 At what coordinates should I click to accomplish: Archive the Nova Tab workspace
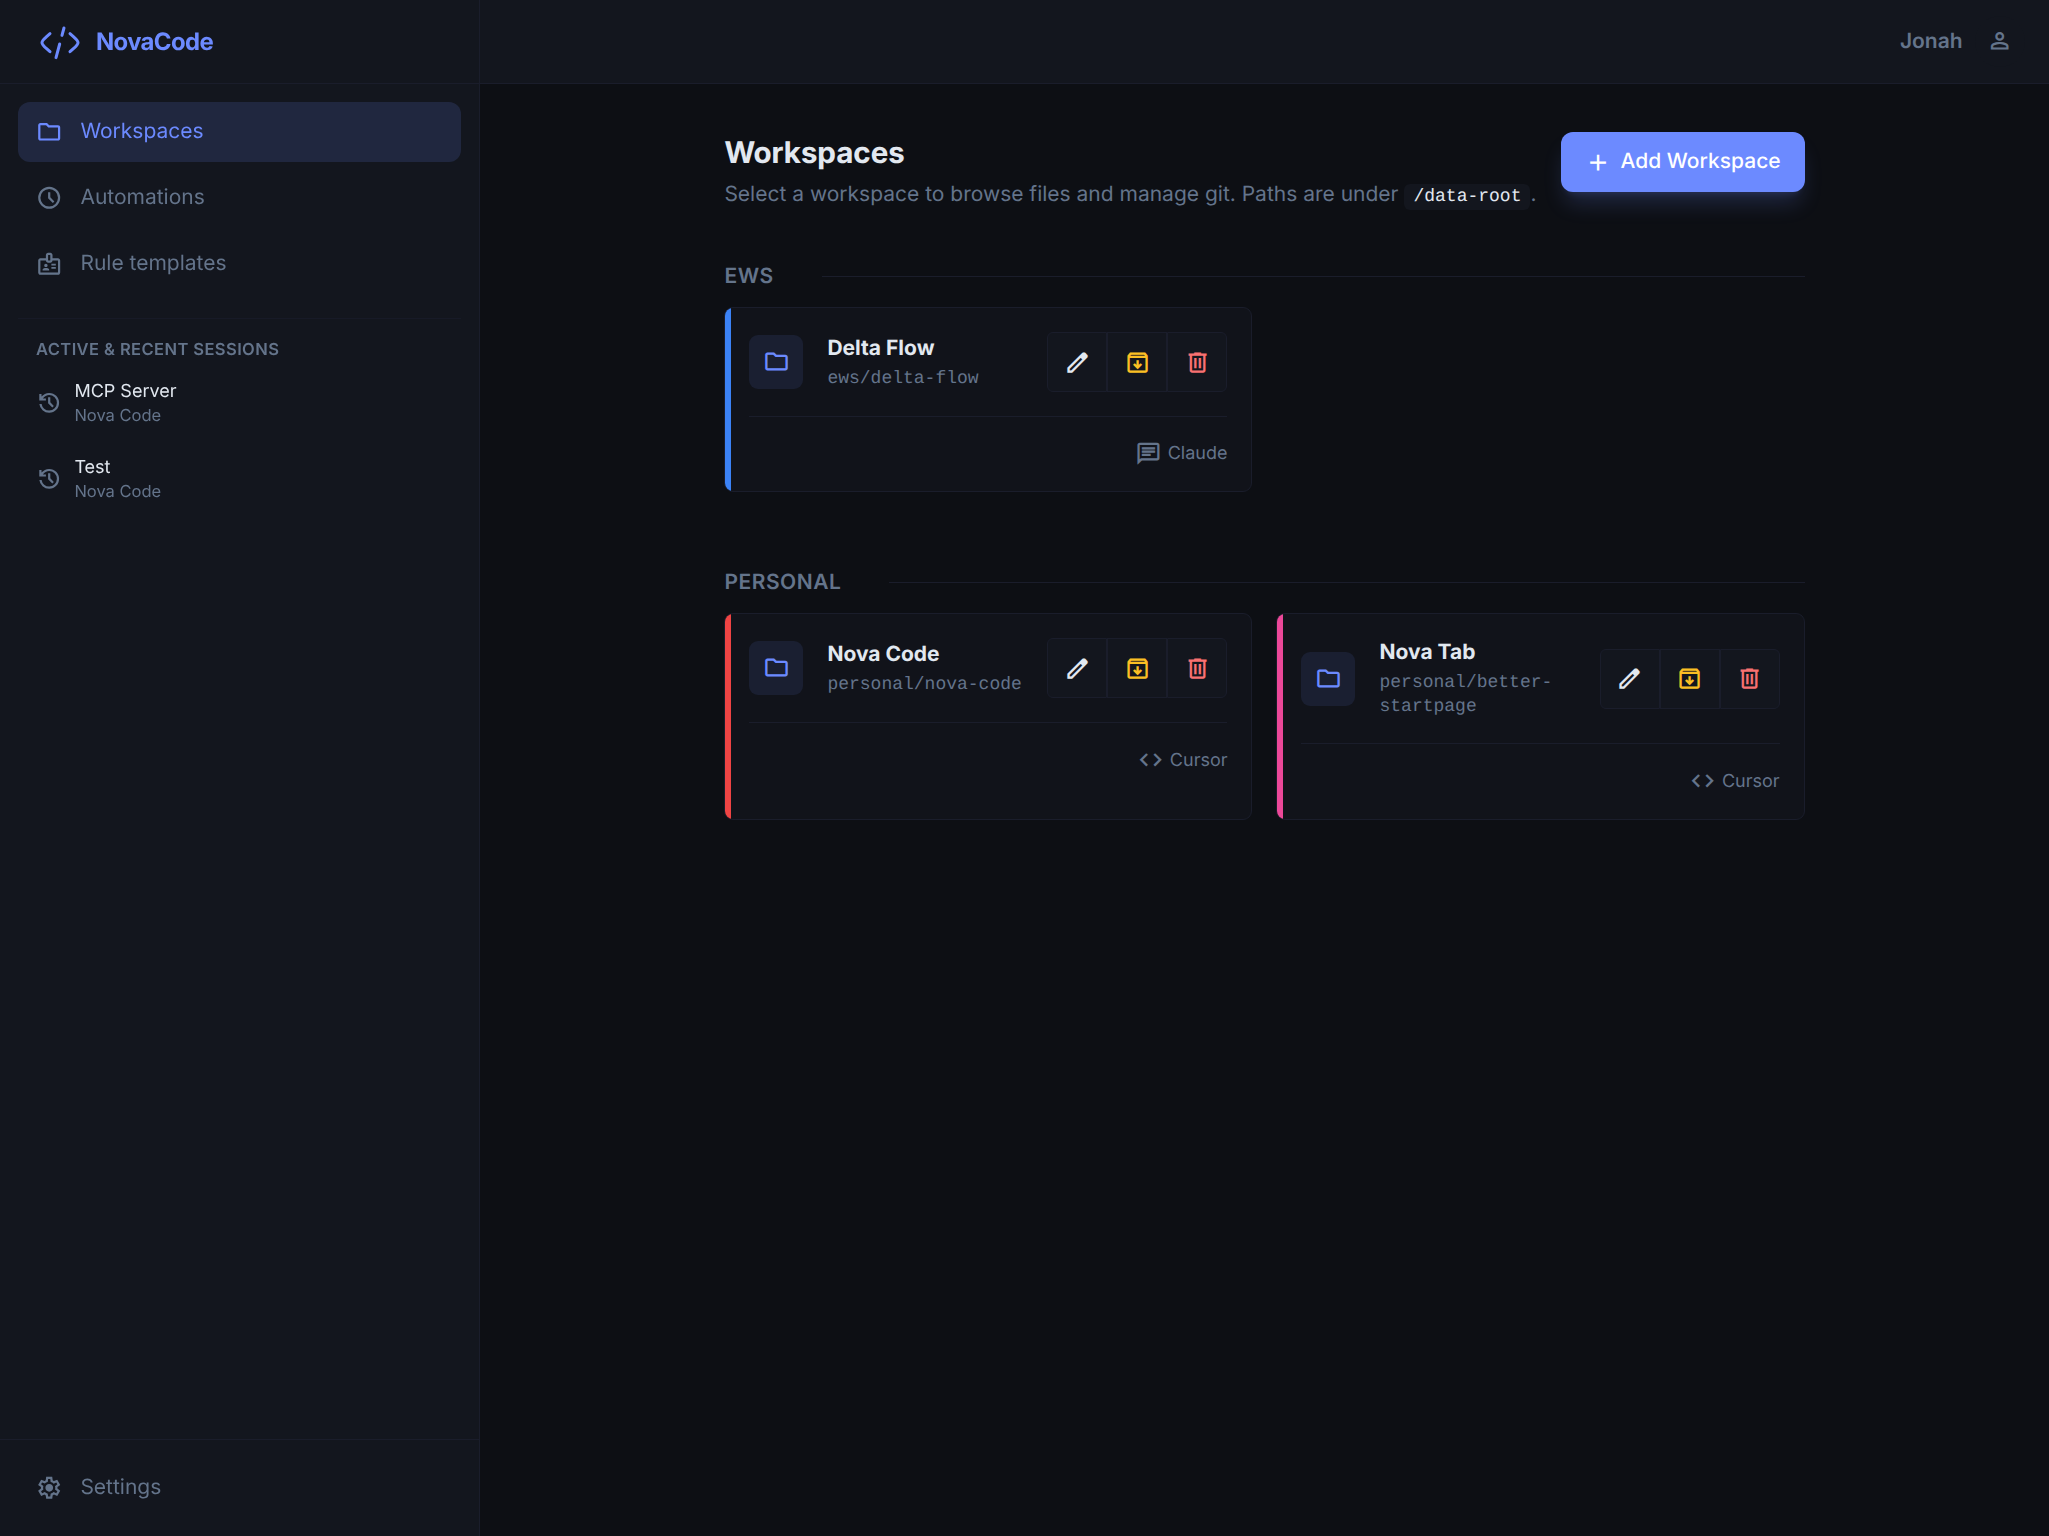coord(1689,679)
